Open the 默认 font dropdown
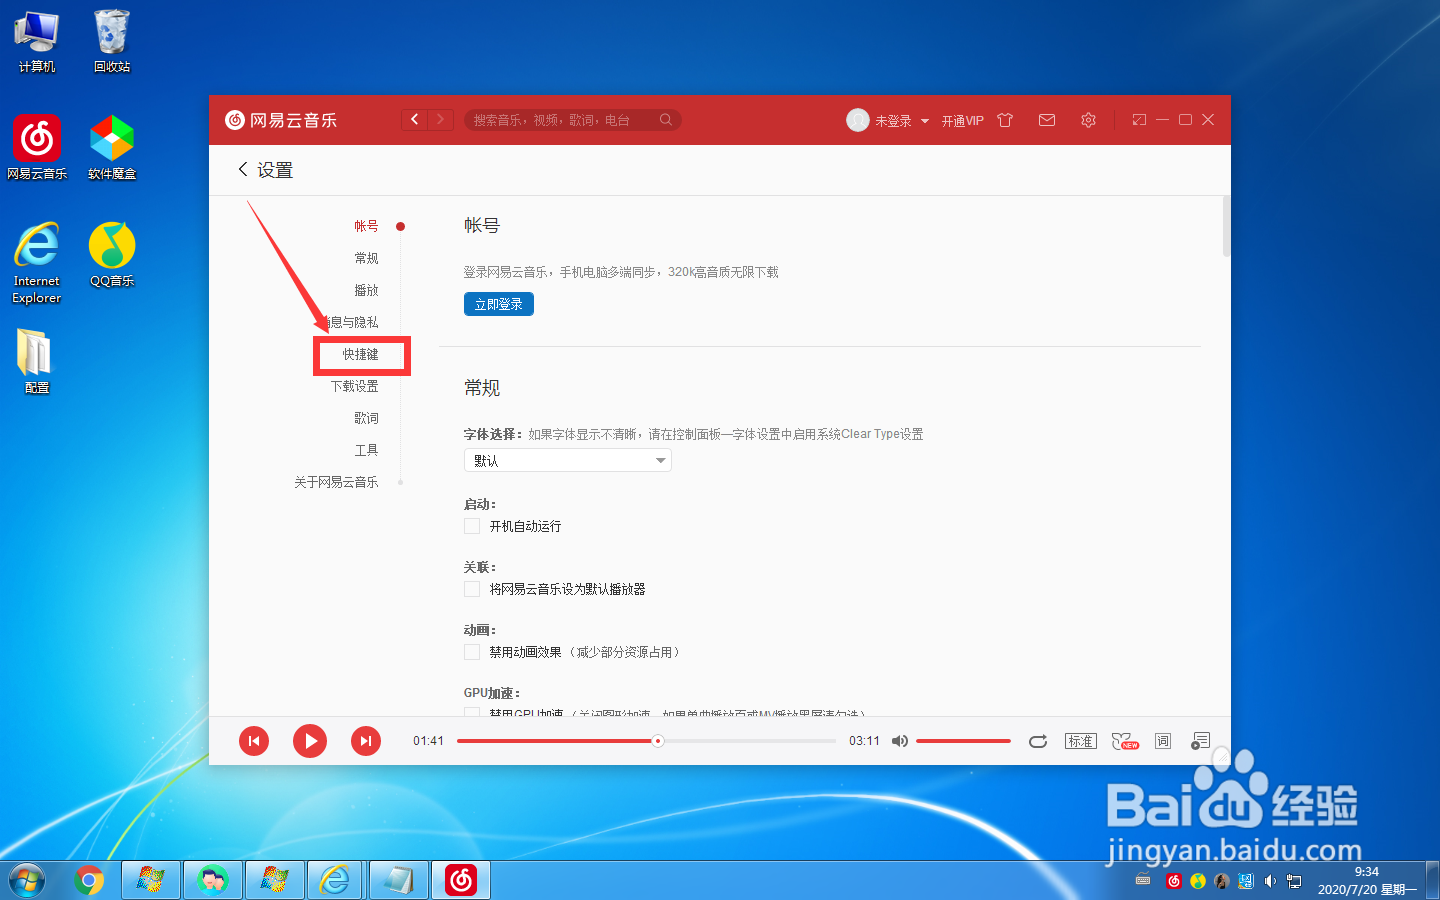The image size is (1440, 900). click(x=567, y=460)
